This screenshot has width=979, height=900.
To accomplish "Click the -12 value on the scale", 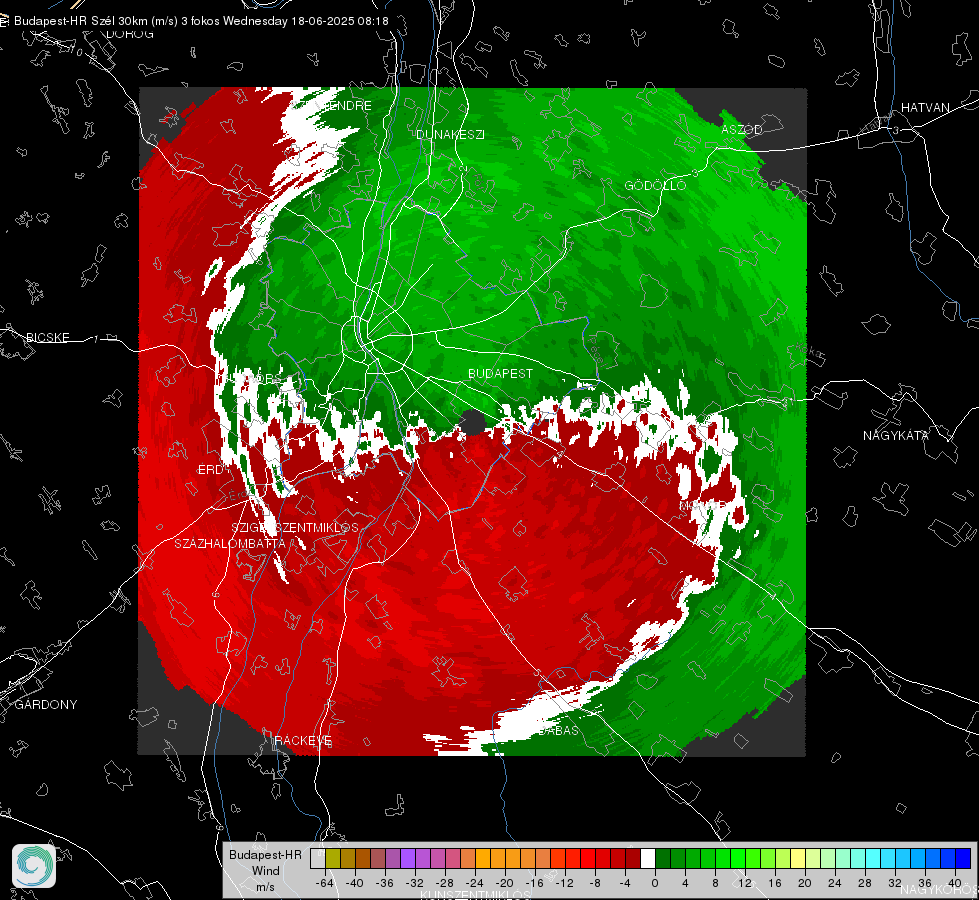I will pos(564,883).
